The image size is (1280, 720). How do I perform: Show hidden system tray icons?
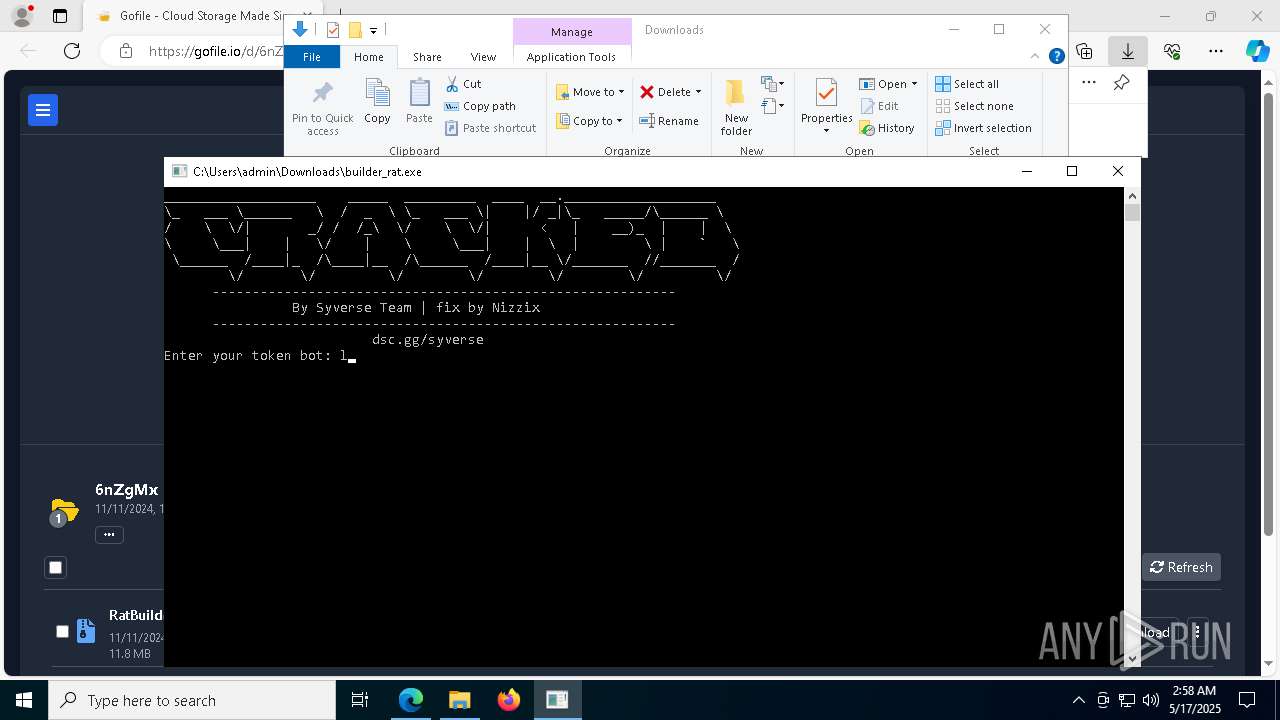[x=1078, y=700]
